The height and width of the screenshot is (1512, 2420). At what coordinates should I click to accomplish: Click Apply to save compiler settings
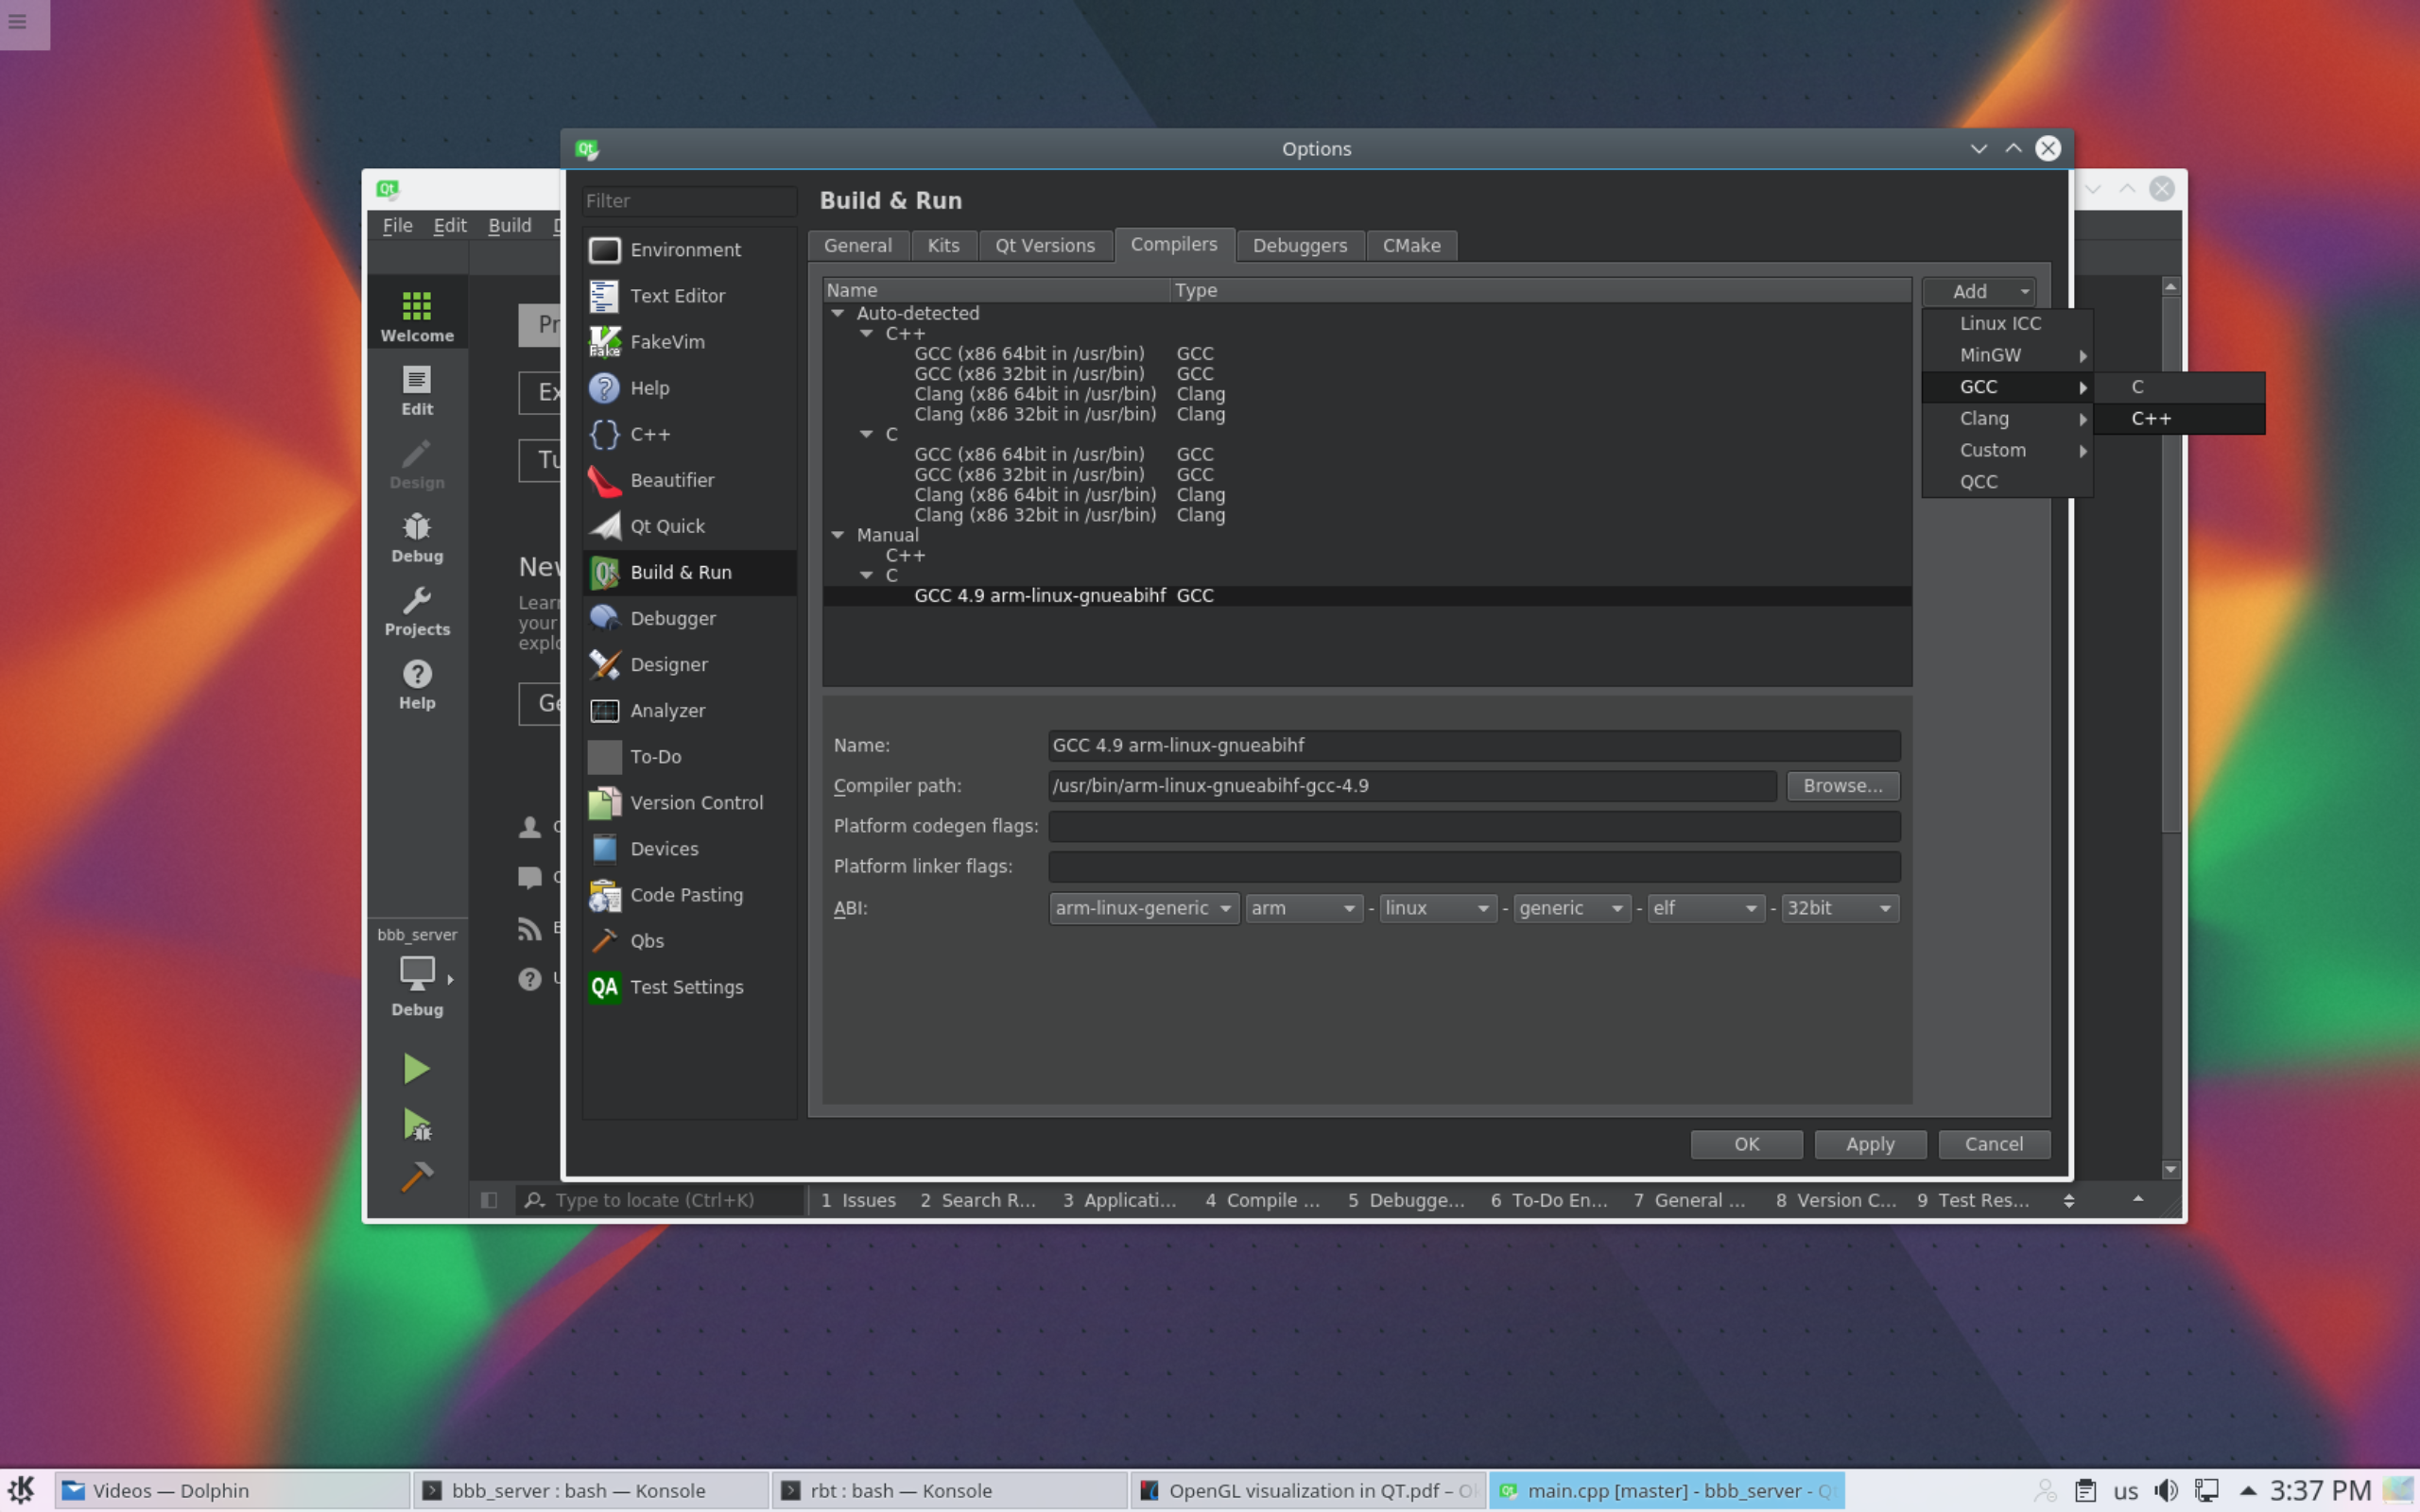click(x=1870, y=1144)
